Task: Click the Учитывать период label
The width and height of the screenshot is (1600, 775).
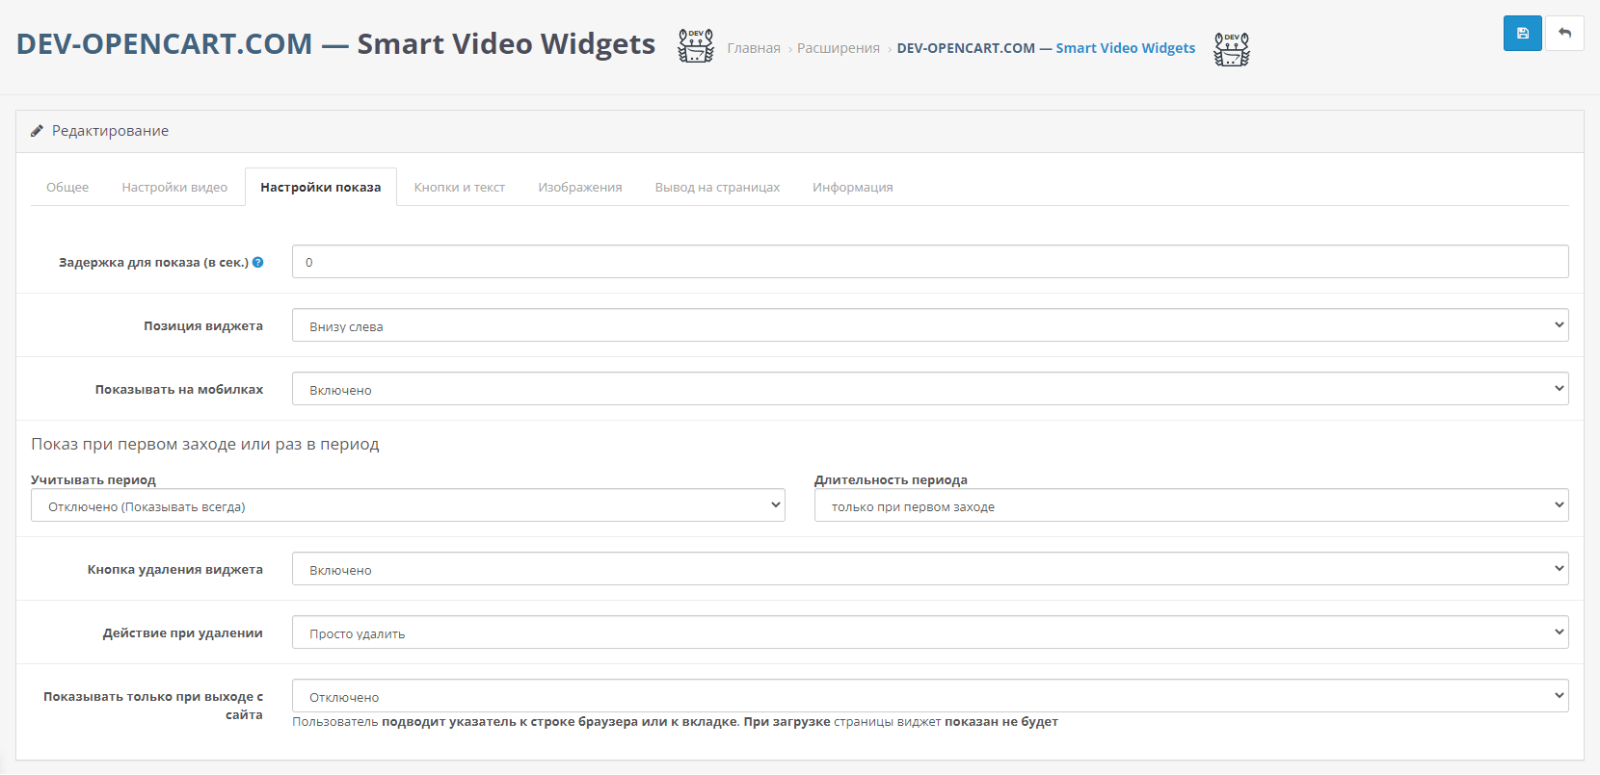Action: pos(93,480)
